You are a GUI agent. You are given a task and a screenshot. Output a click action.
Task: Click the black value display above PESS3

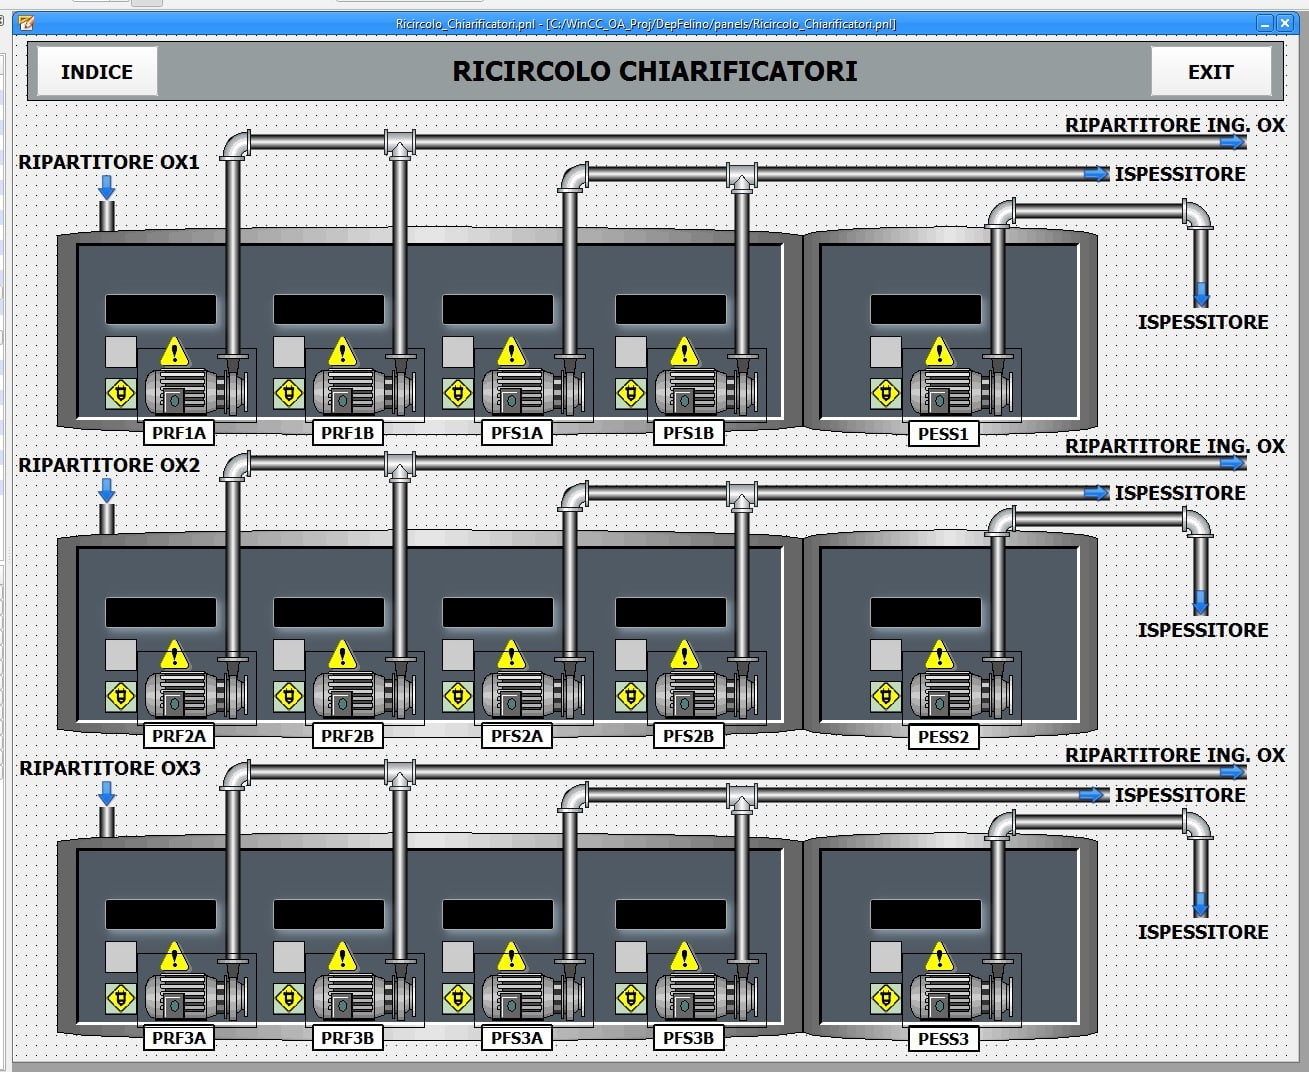pos(926,914)
